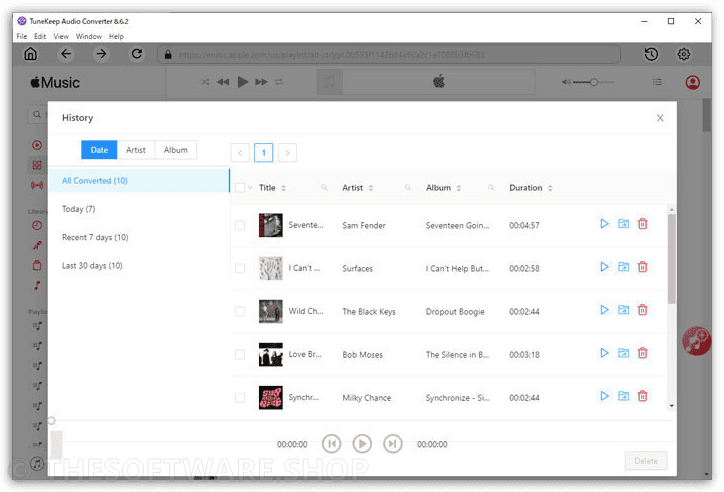Open output folder for Surfaces track

coord(623,267)
